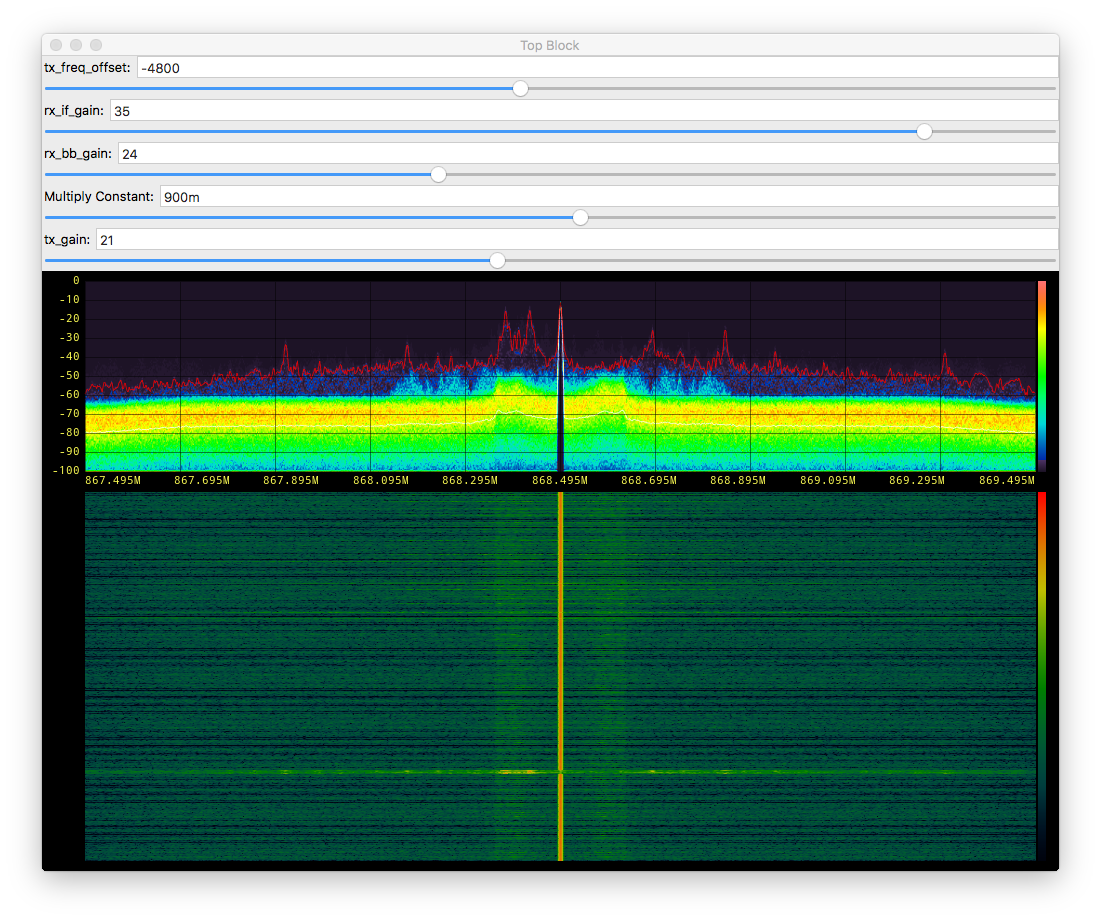
Task: Minimize the Top Block window
Action: (76, 45)
